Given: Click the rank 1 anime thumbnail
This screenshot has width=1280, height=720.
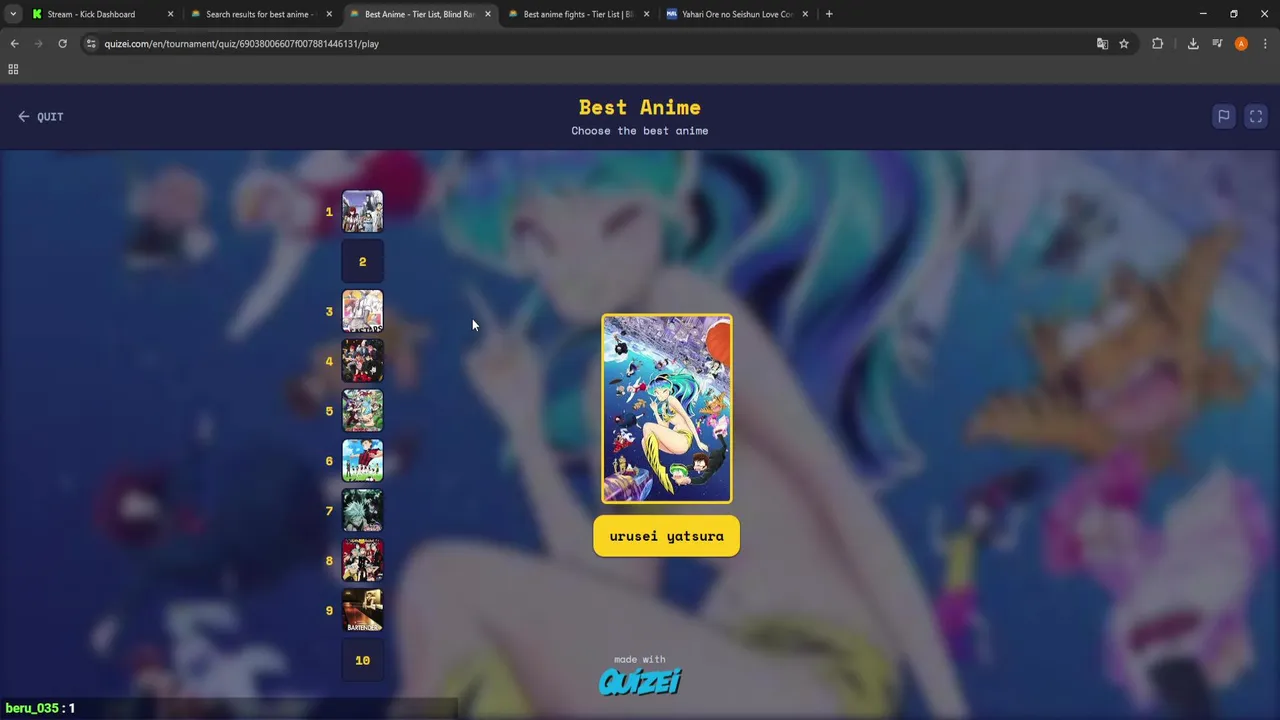Looking at the screenshot, I should click(x=362, y=211).
